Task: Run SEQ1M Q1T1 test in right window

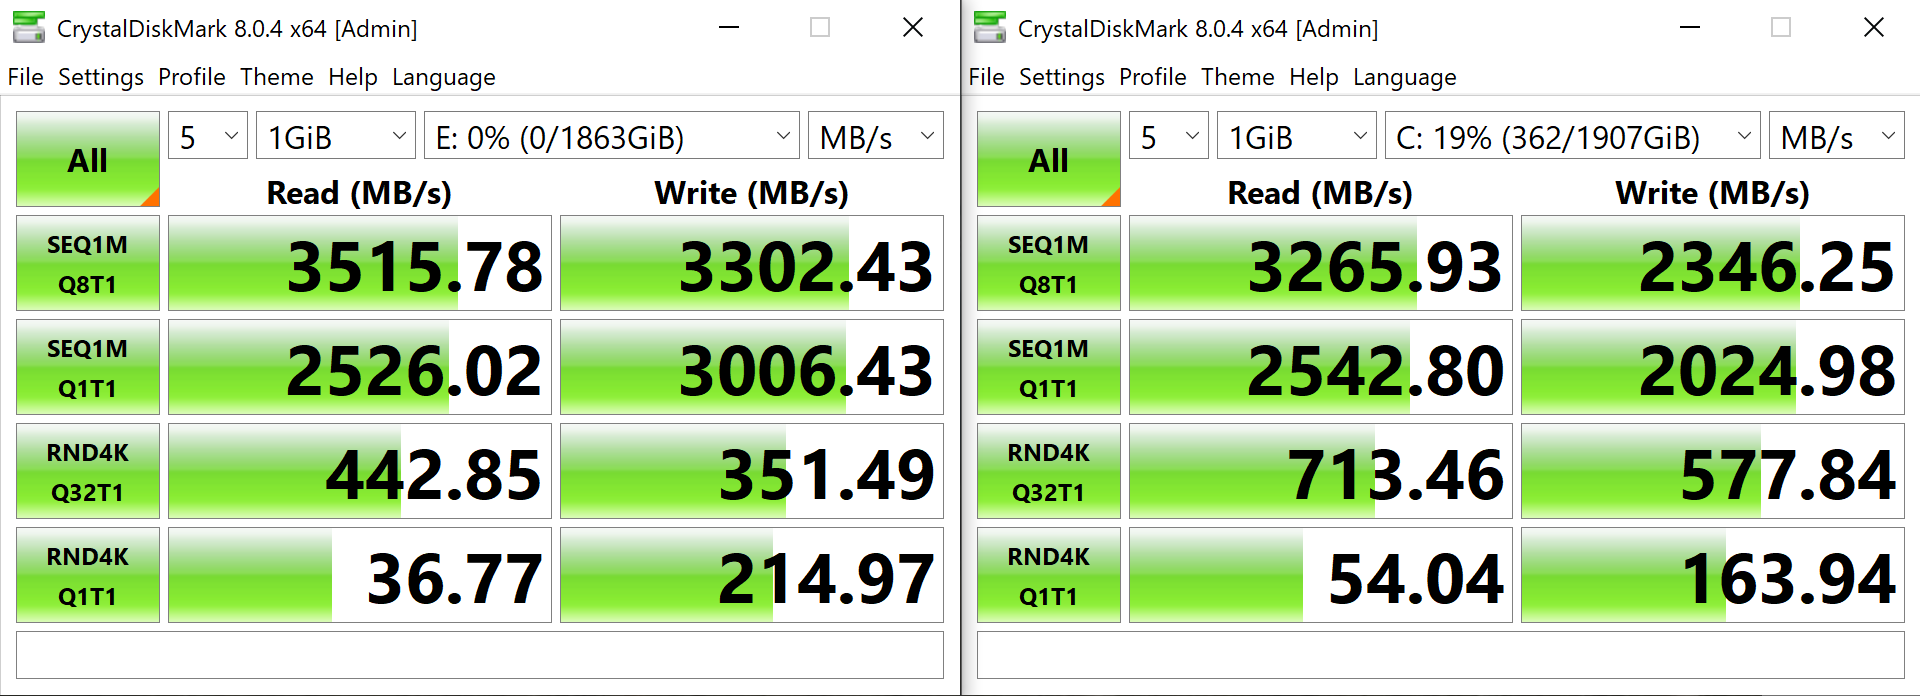Action: [1049, 367]
